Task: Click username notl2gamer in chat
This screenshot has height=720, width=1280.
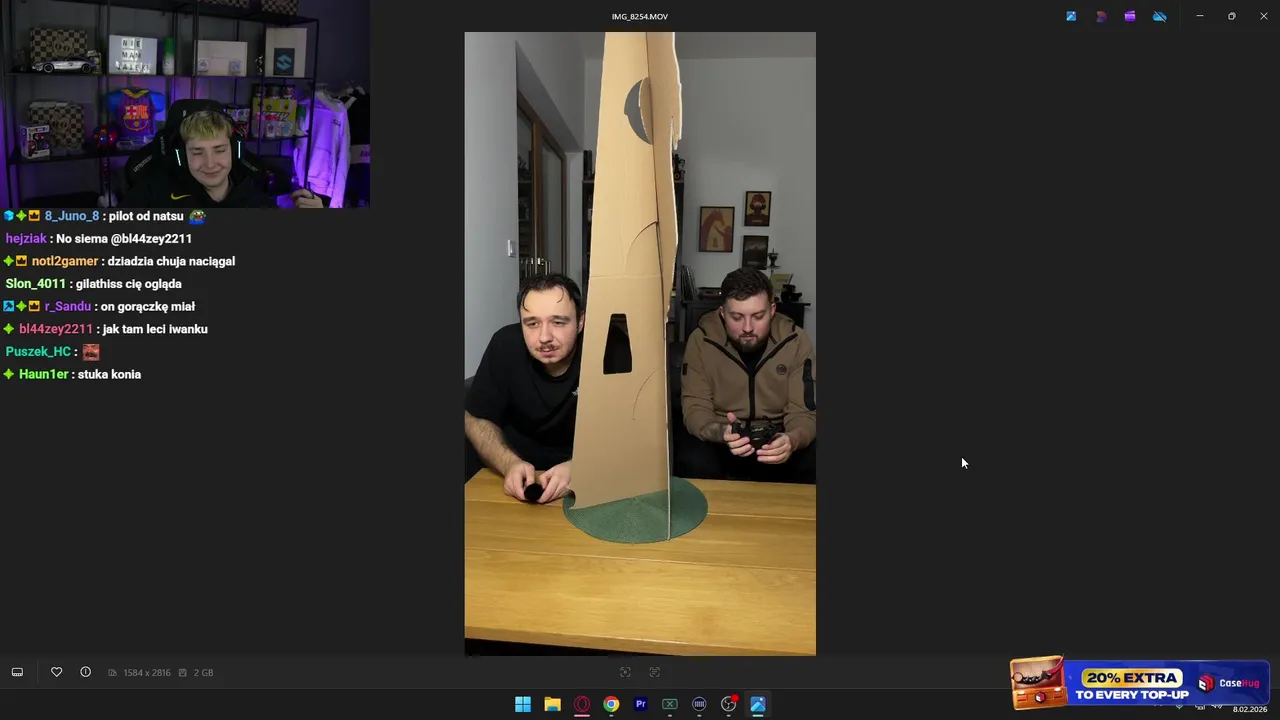Action: [65, 261]
